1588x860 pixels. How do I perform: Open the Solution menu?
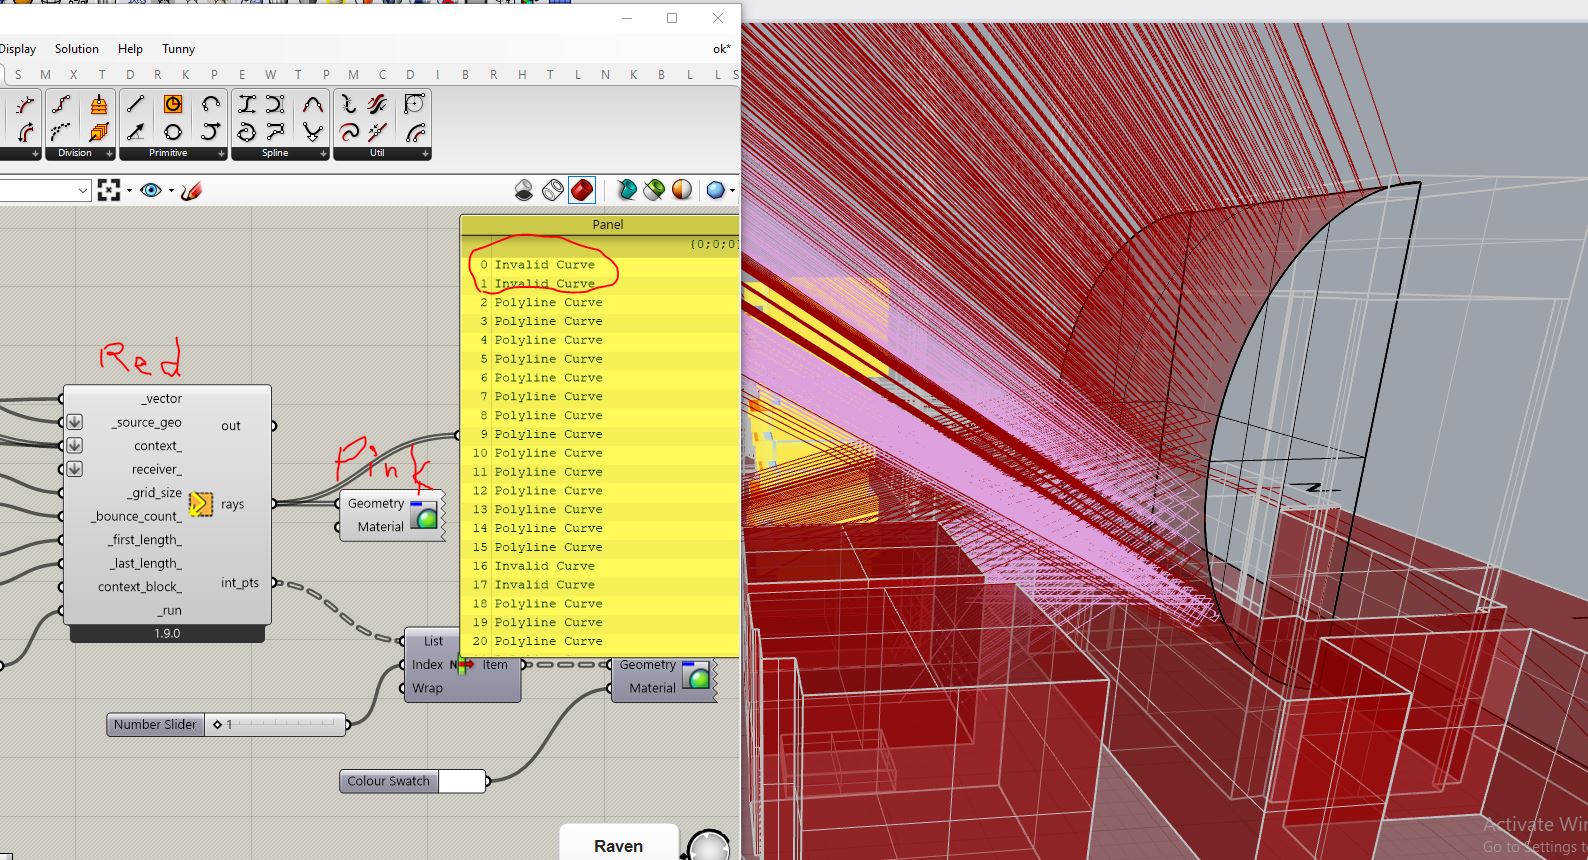click(x=77, y=49)
